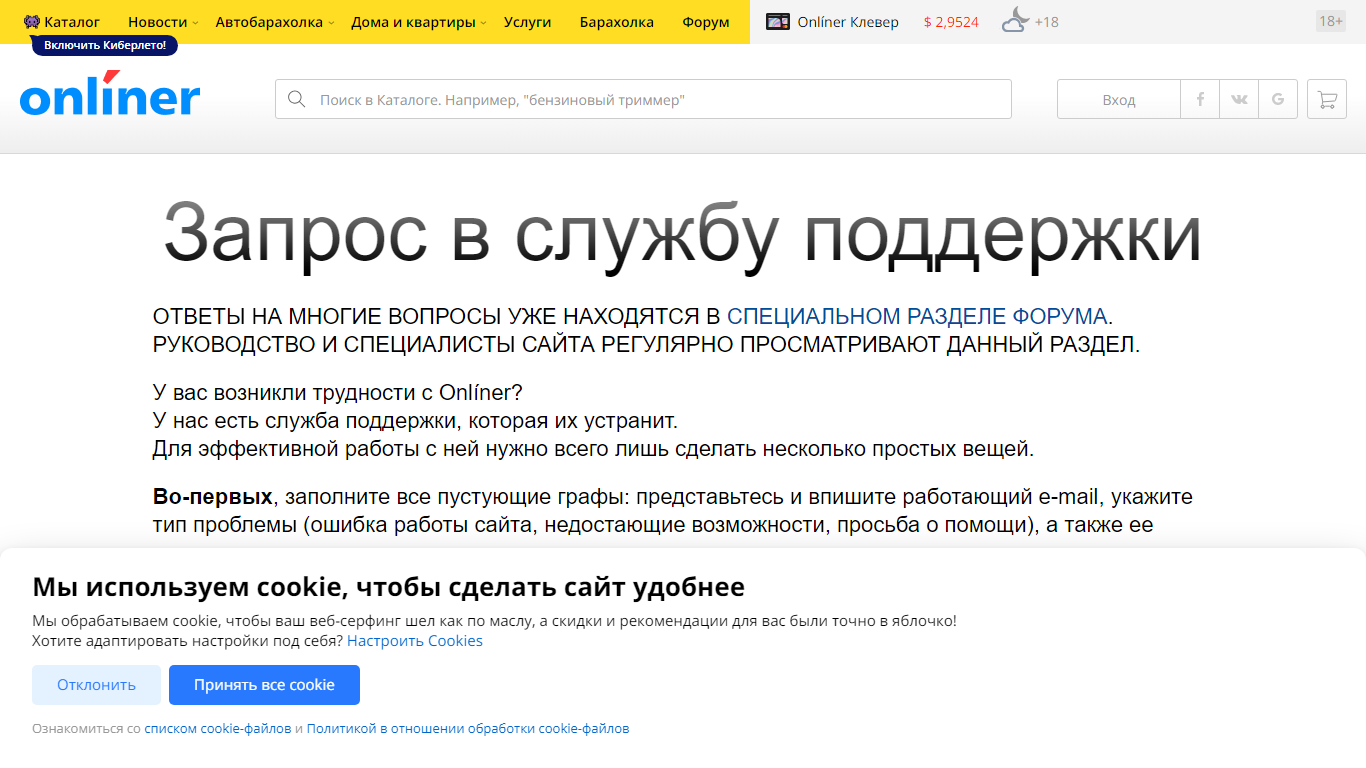Open the shopping cart icon

point(1327,99)
